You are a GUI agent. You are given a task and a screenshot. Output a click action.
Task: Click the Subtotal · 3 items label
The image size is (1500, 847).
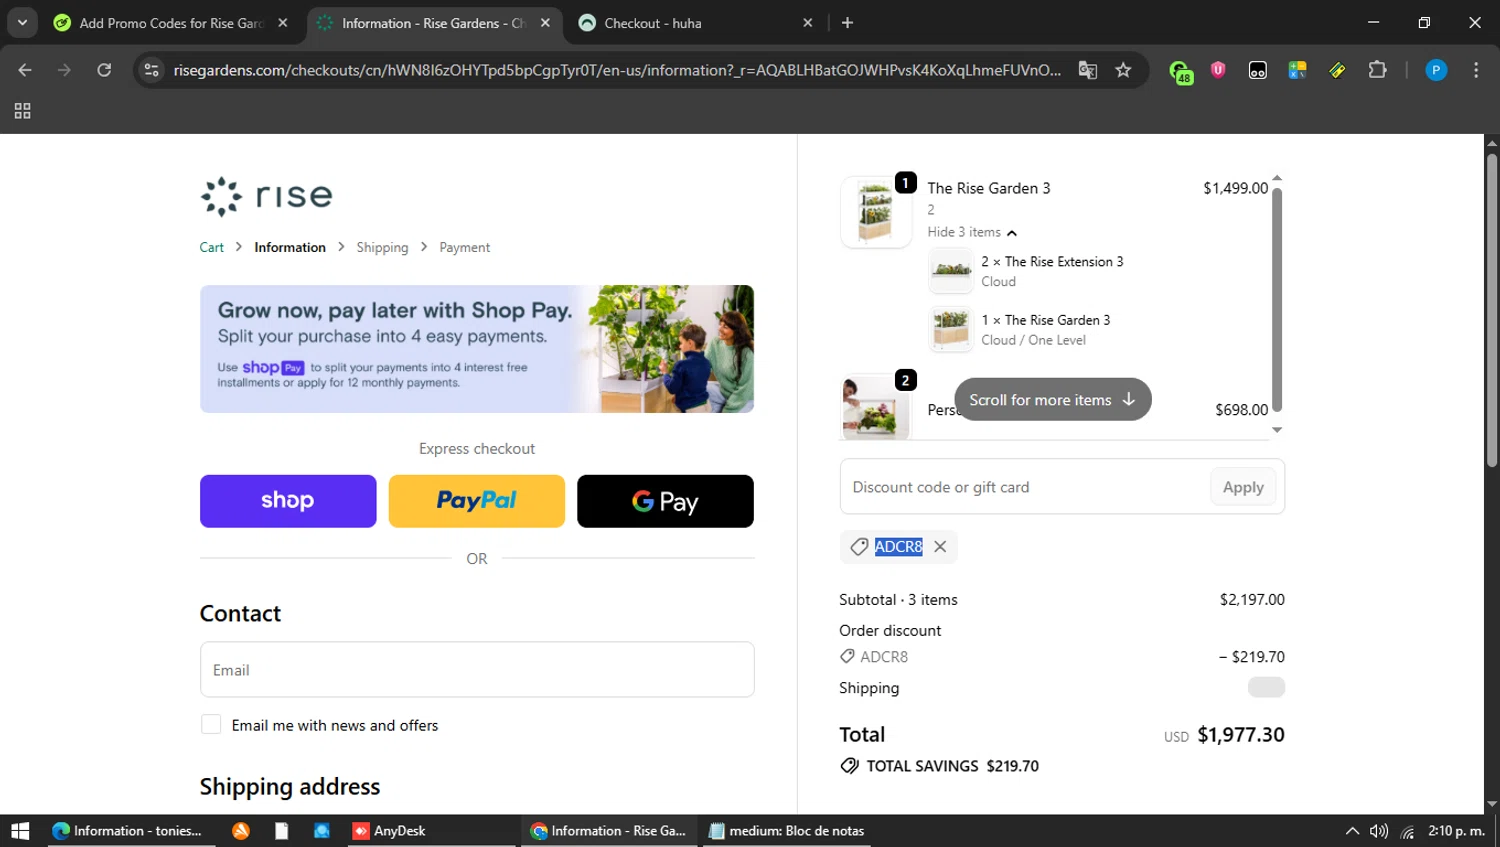click(898, 599)
